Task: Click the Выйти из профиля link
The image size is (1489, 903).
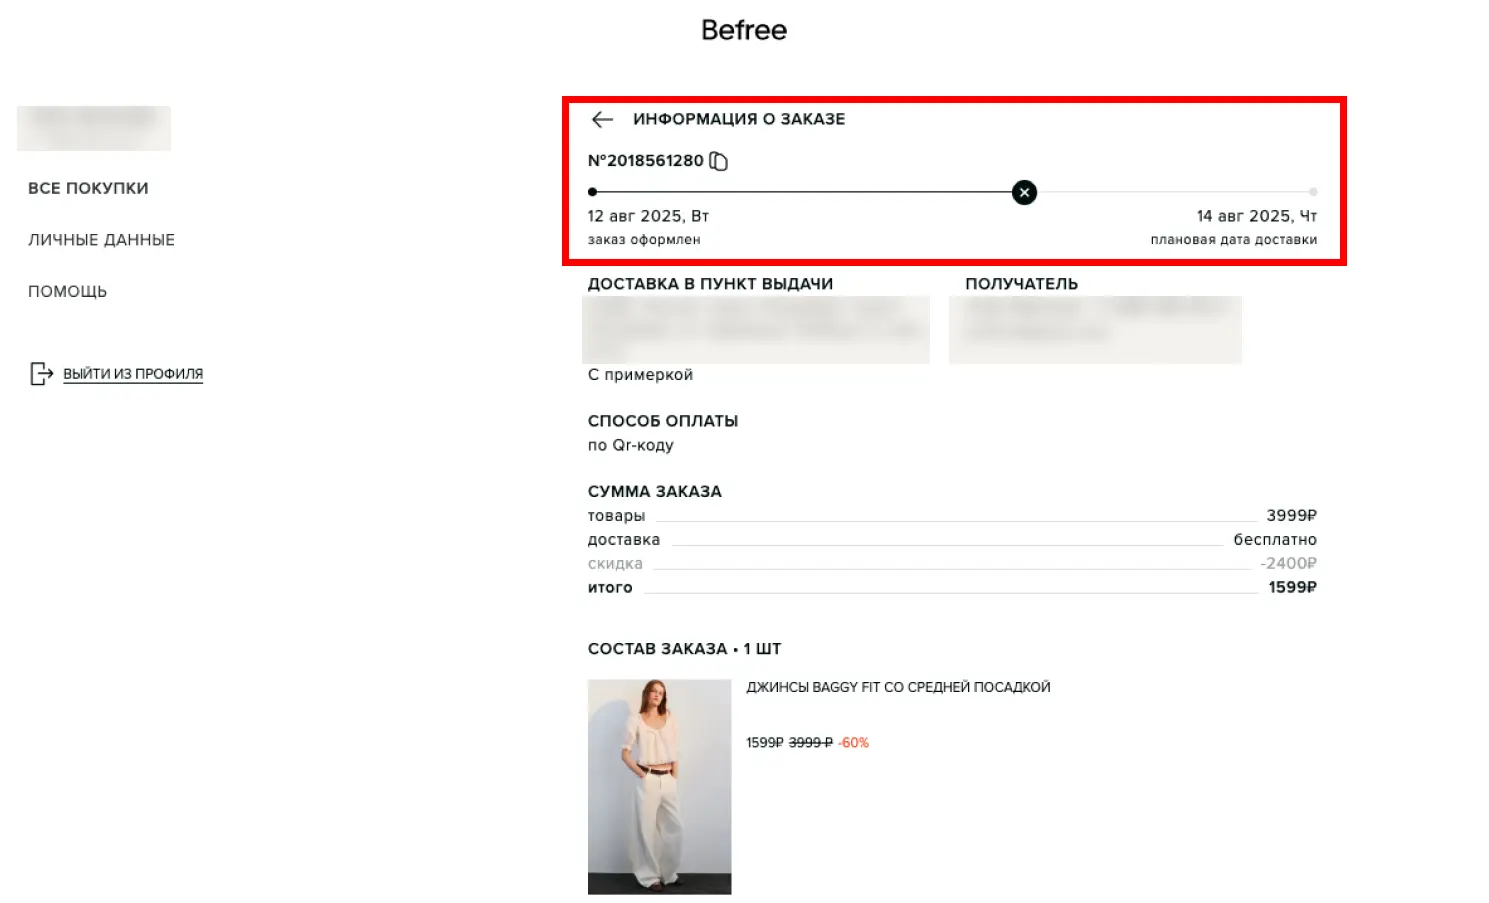Action: tap(133, 374)
